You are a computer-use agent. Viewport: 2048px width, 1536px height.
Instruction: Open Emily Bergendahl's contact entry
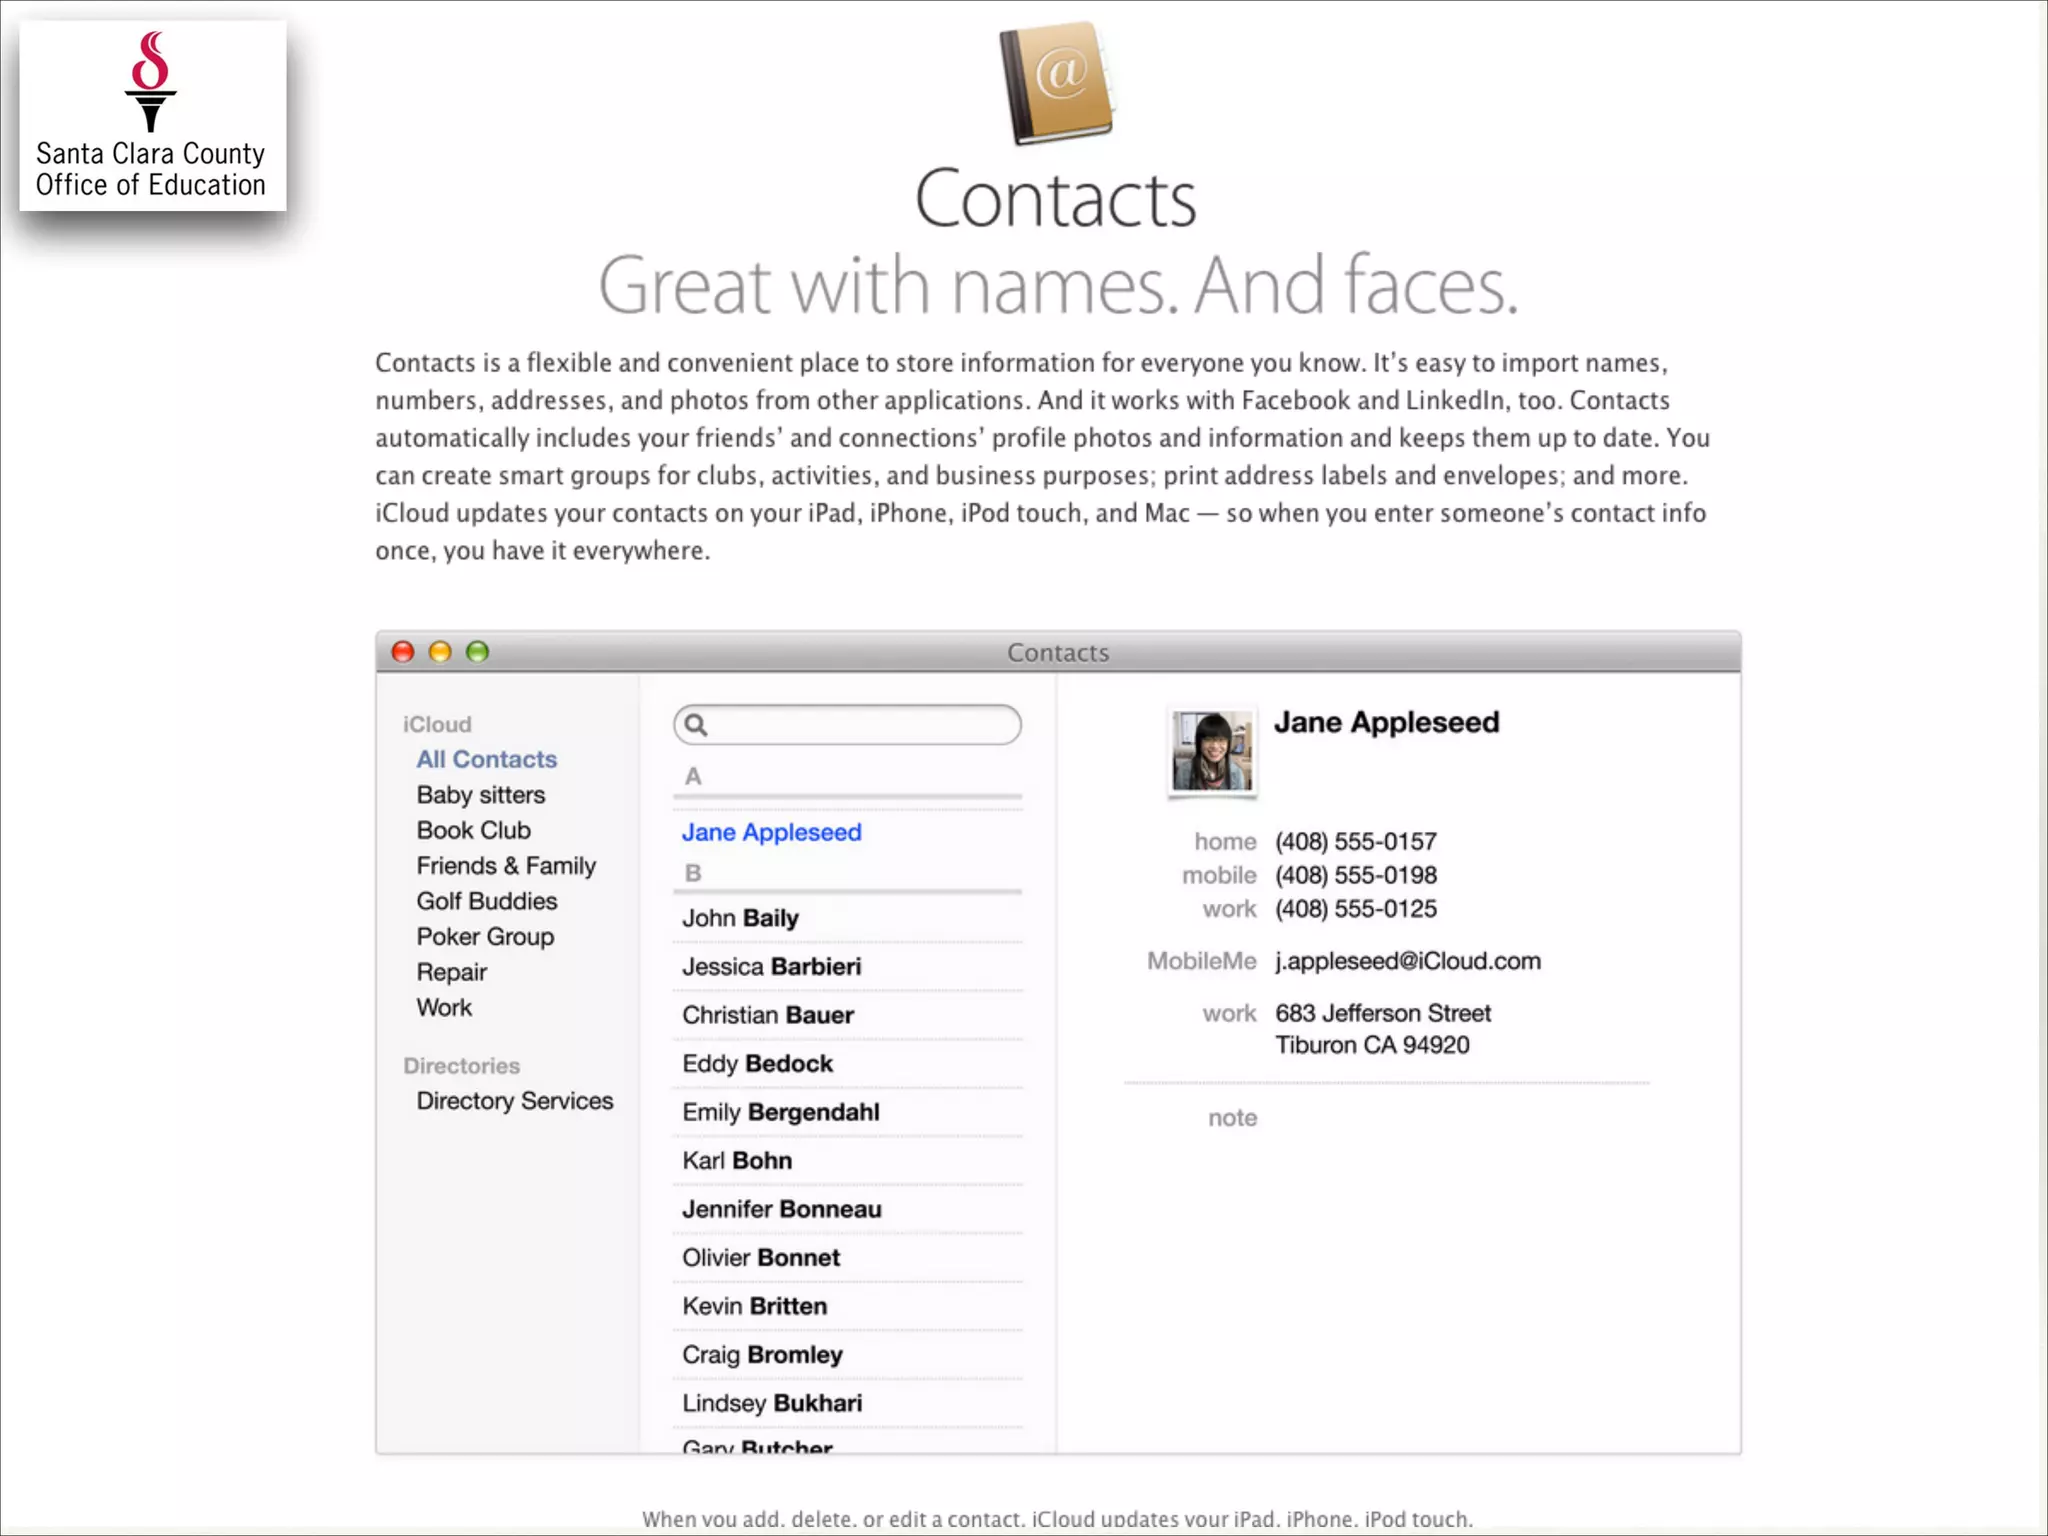point(780,1112)
